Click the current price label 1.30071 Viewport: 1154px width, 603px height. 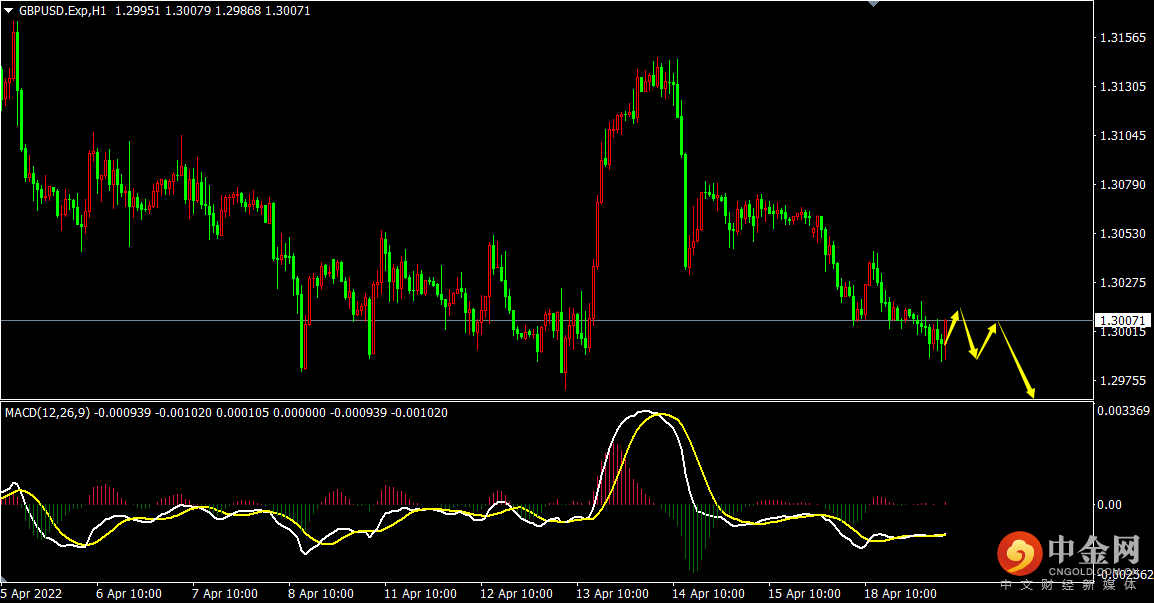[1122, 321]
